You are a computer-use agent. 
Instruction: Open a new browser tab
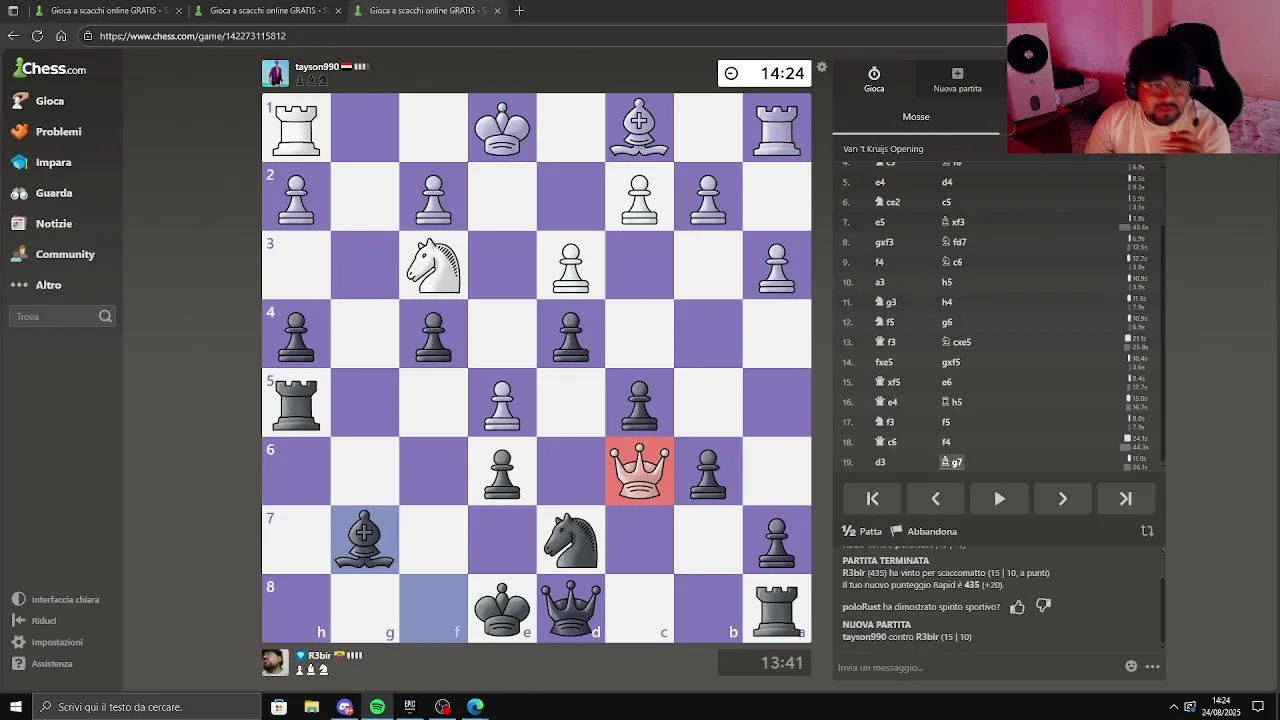point(519,10)
